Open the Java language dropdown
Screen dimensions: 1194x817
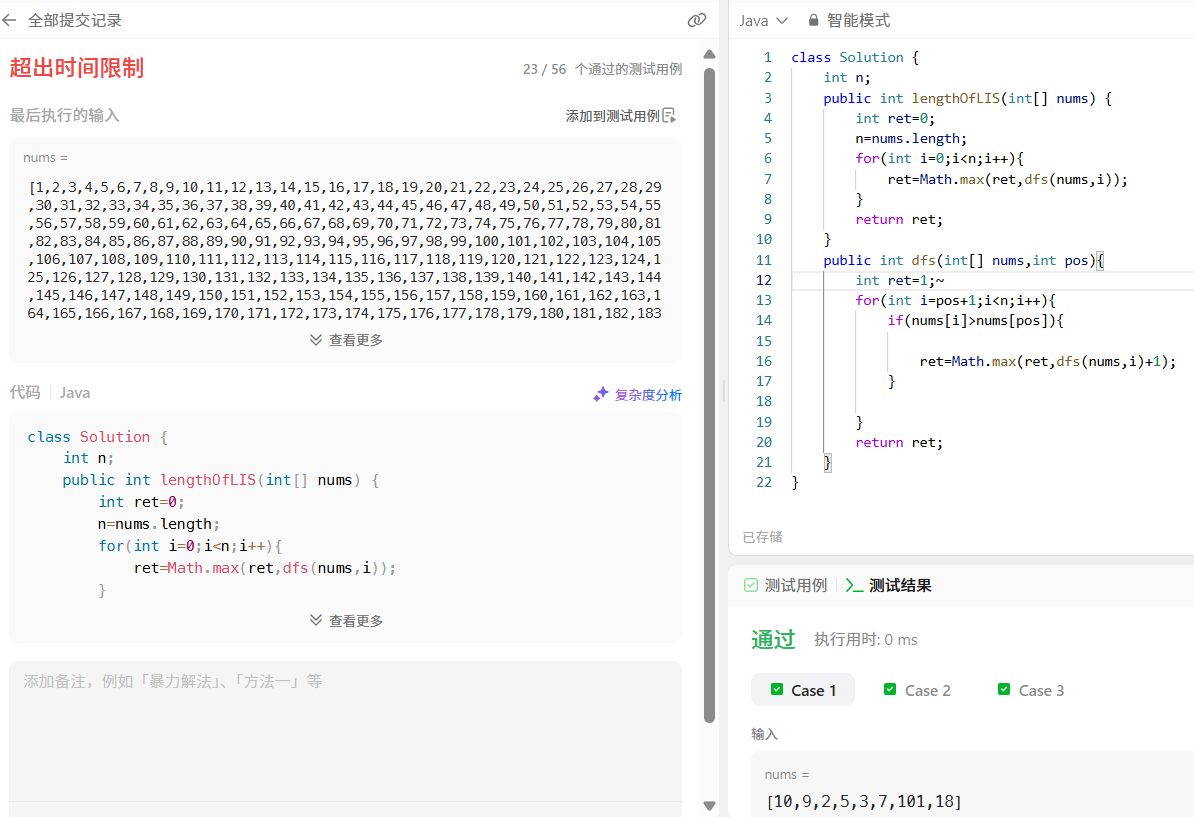click(x=763, y=21)
